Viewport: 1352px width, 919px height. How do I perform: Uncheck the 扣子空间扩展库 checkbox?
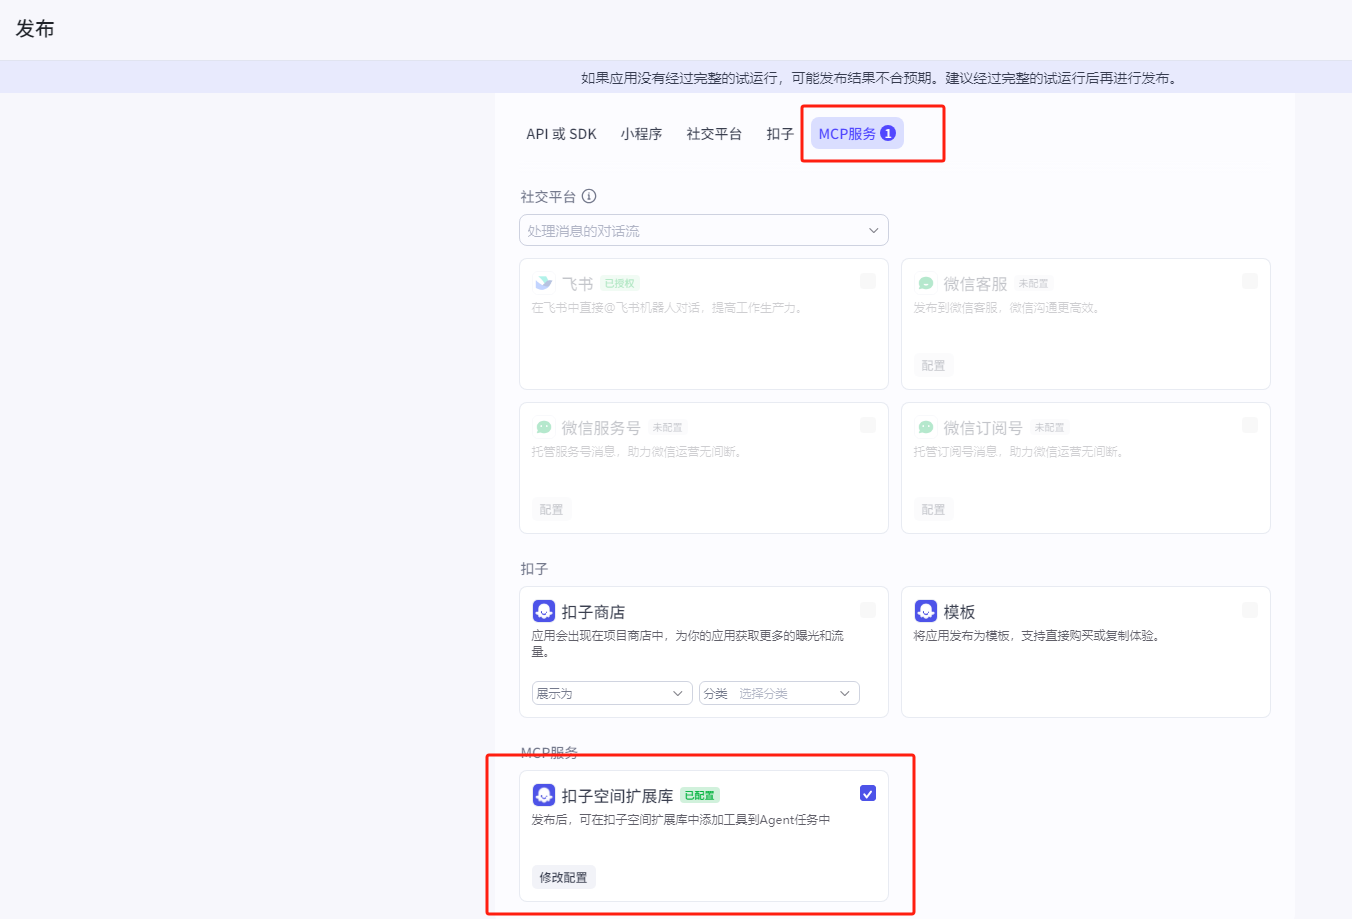tap(868, 794)
